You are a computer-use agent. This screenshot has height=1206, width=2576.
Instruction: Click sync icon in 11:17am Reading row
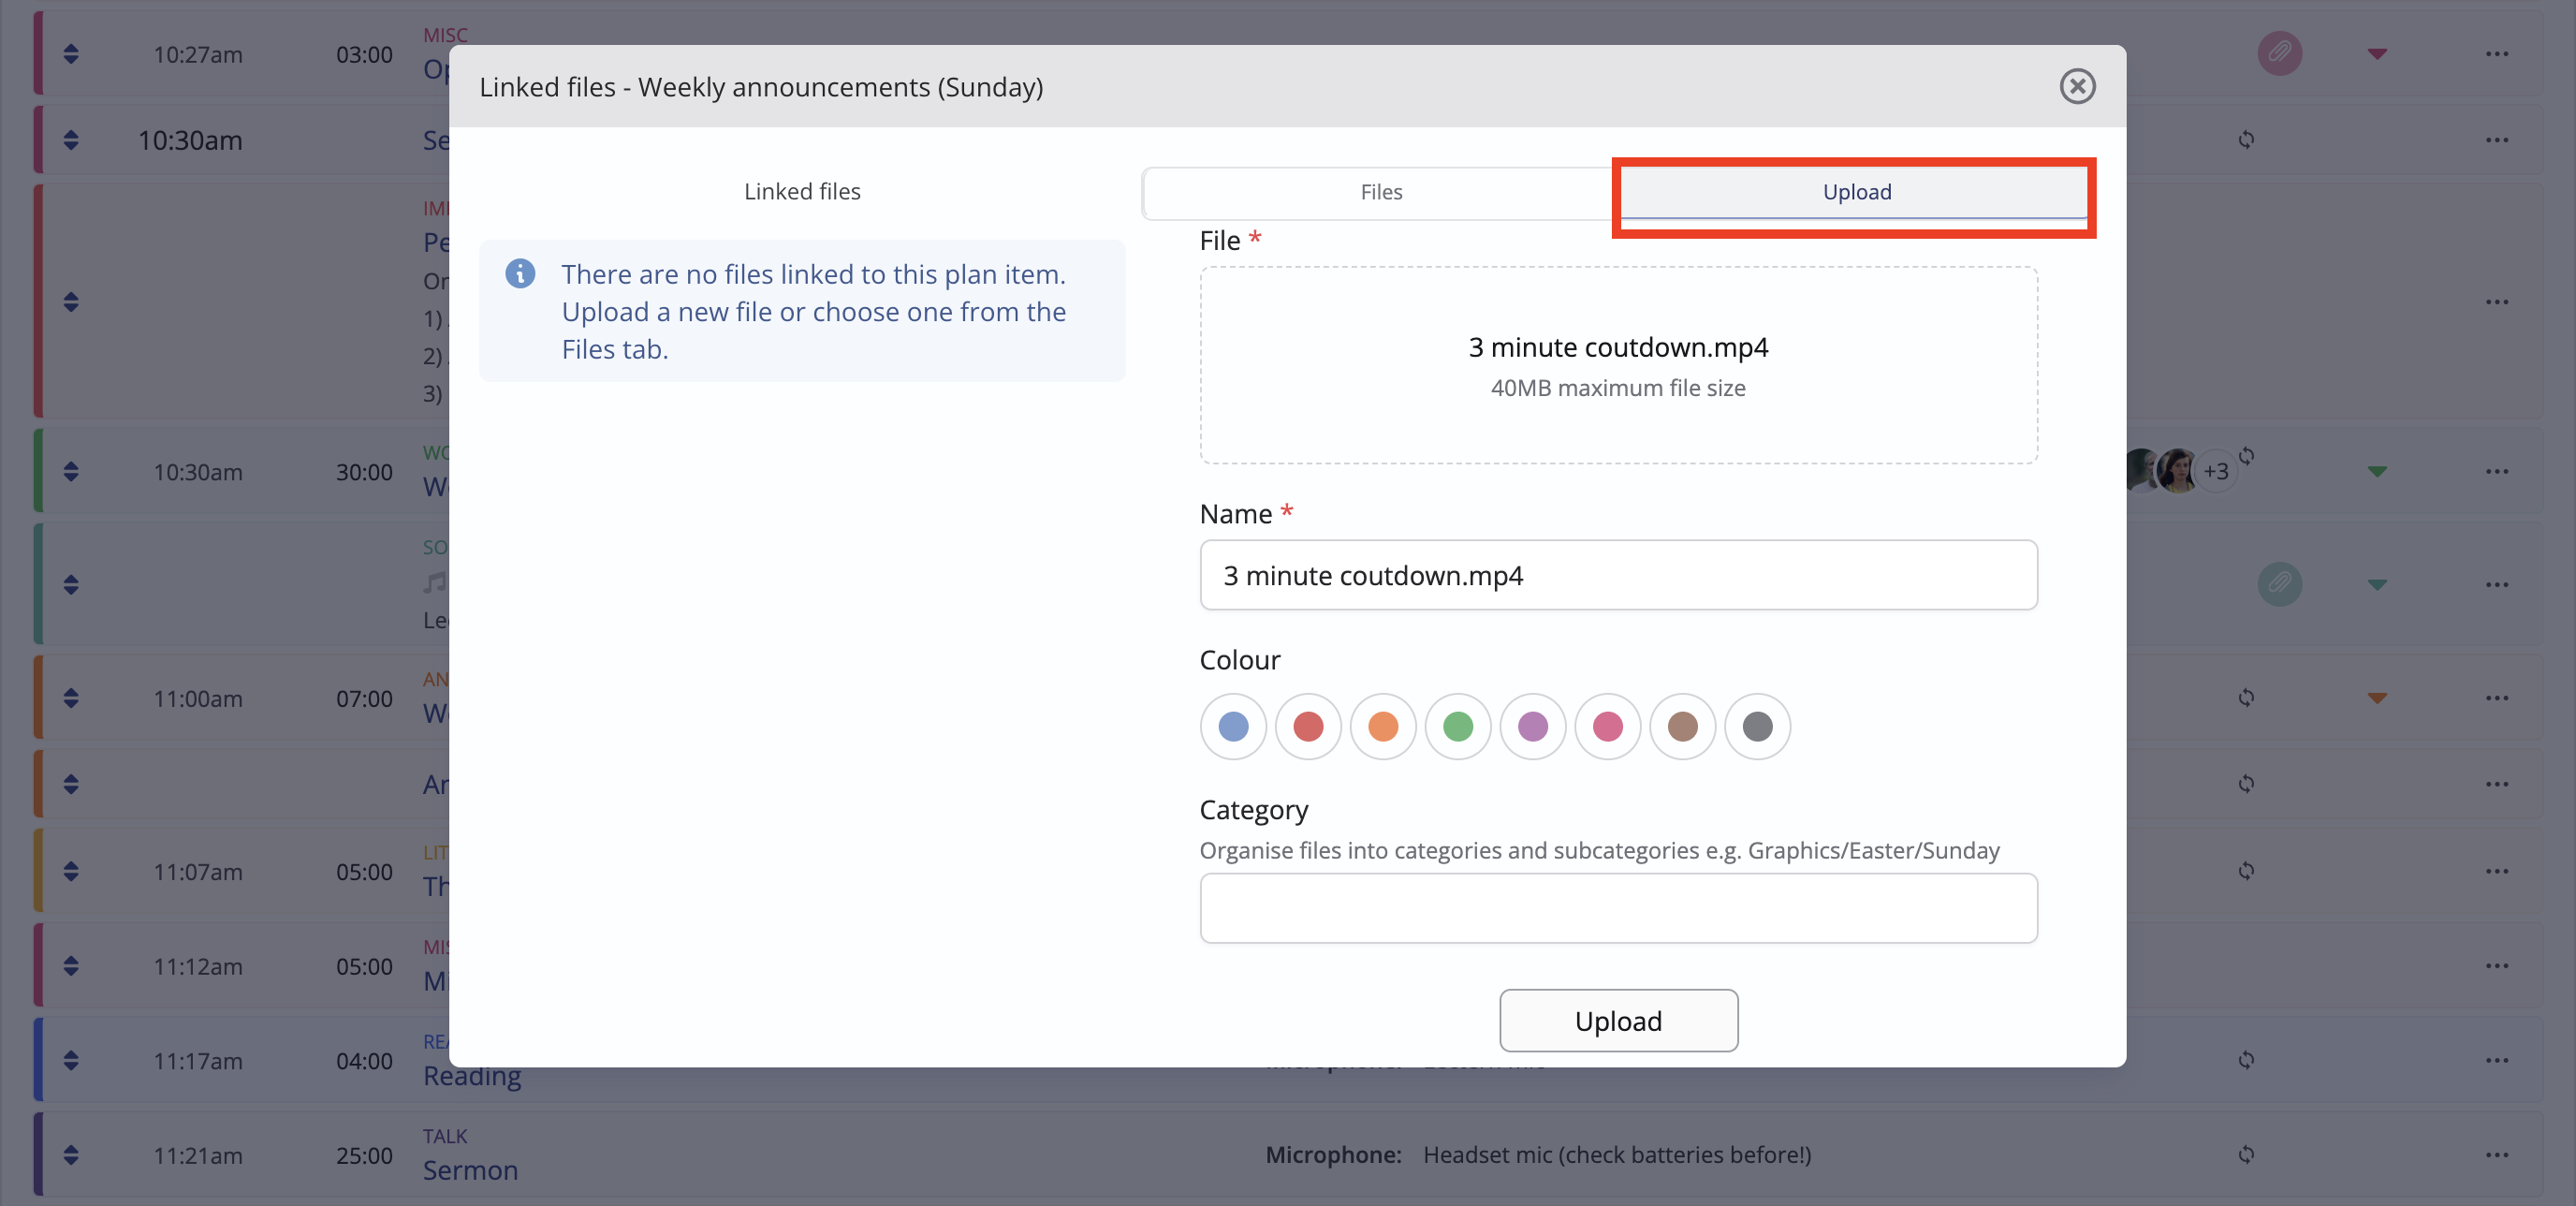(2246, 1060)
